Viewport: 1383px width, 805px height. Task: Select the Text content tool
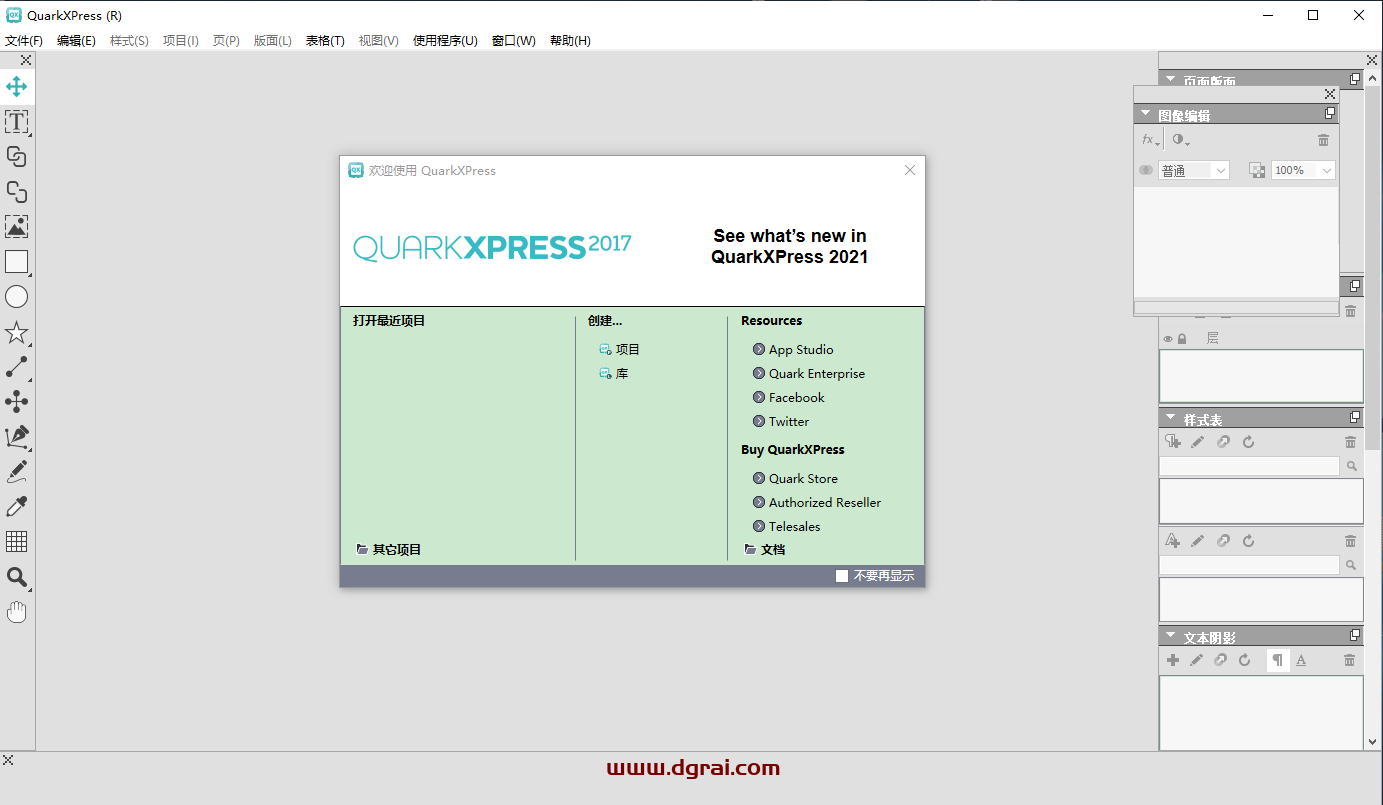coord(17,121)
